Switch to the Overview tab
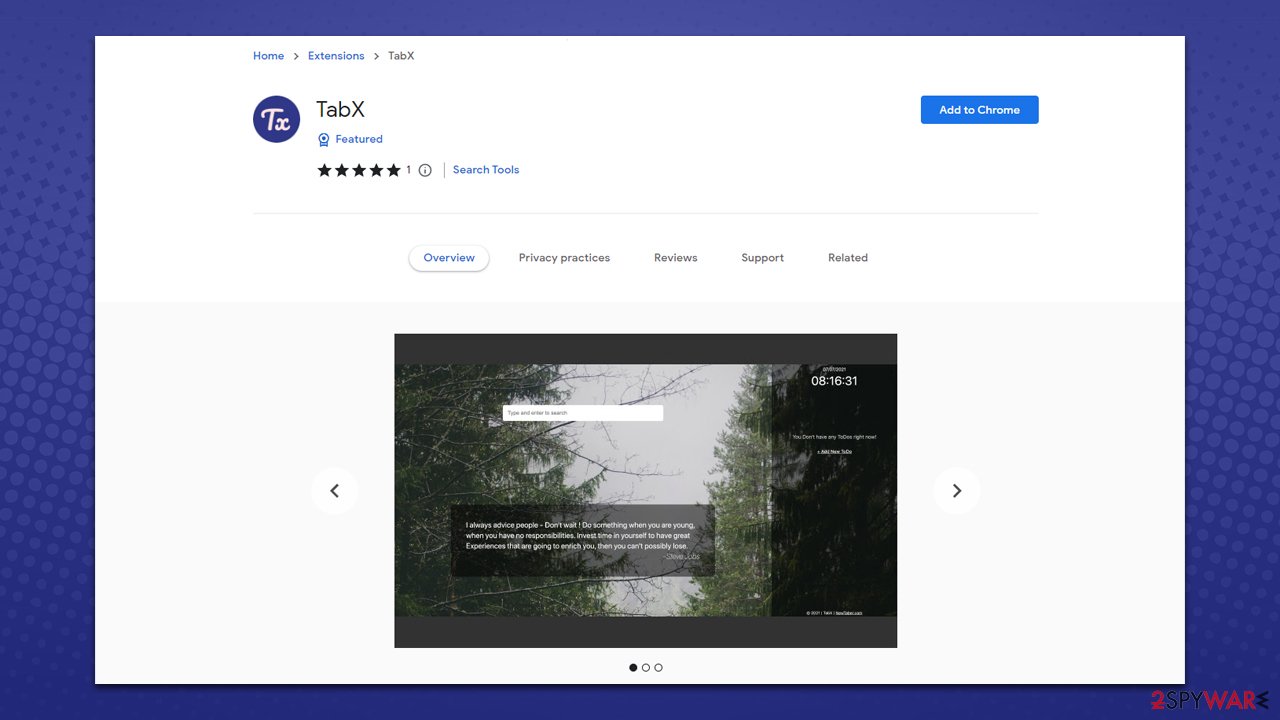This screenshot has width=1280, height=720. 449,258
